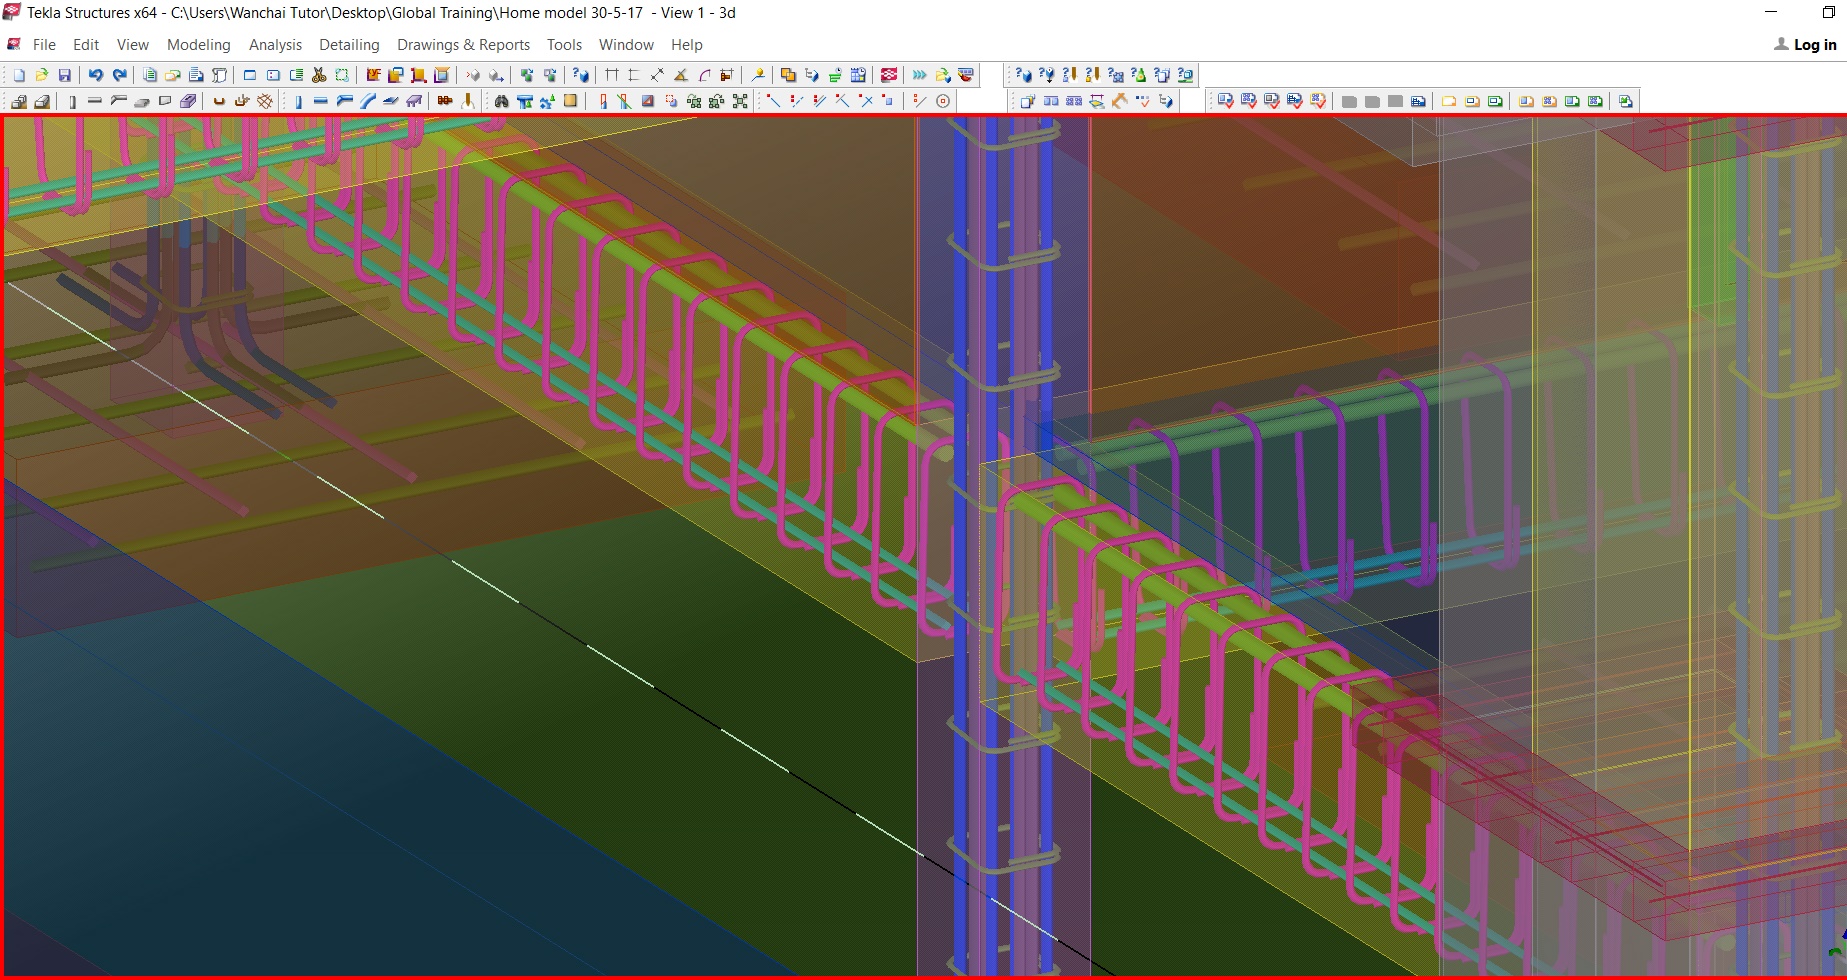Select the Create contour plate tool
This screenshot has height=980, width=1847.
390,101
